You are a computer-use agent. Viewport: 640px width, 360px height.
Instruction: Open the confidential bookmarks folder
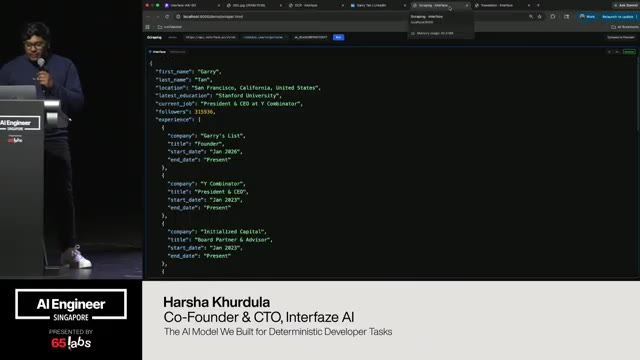coord(170,27)
